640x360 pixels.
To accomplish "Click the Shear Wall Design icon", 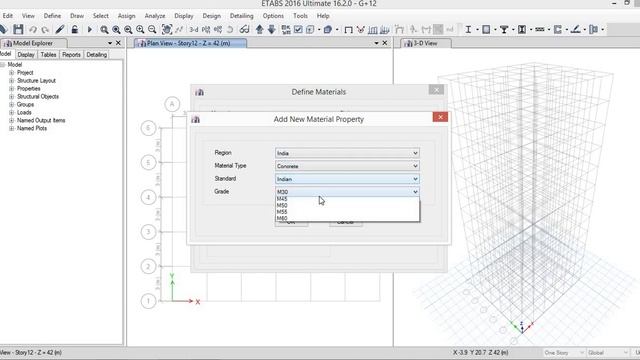I will [x=558, y=29].
